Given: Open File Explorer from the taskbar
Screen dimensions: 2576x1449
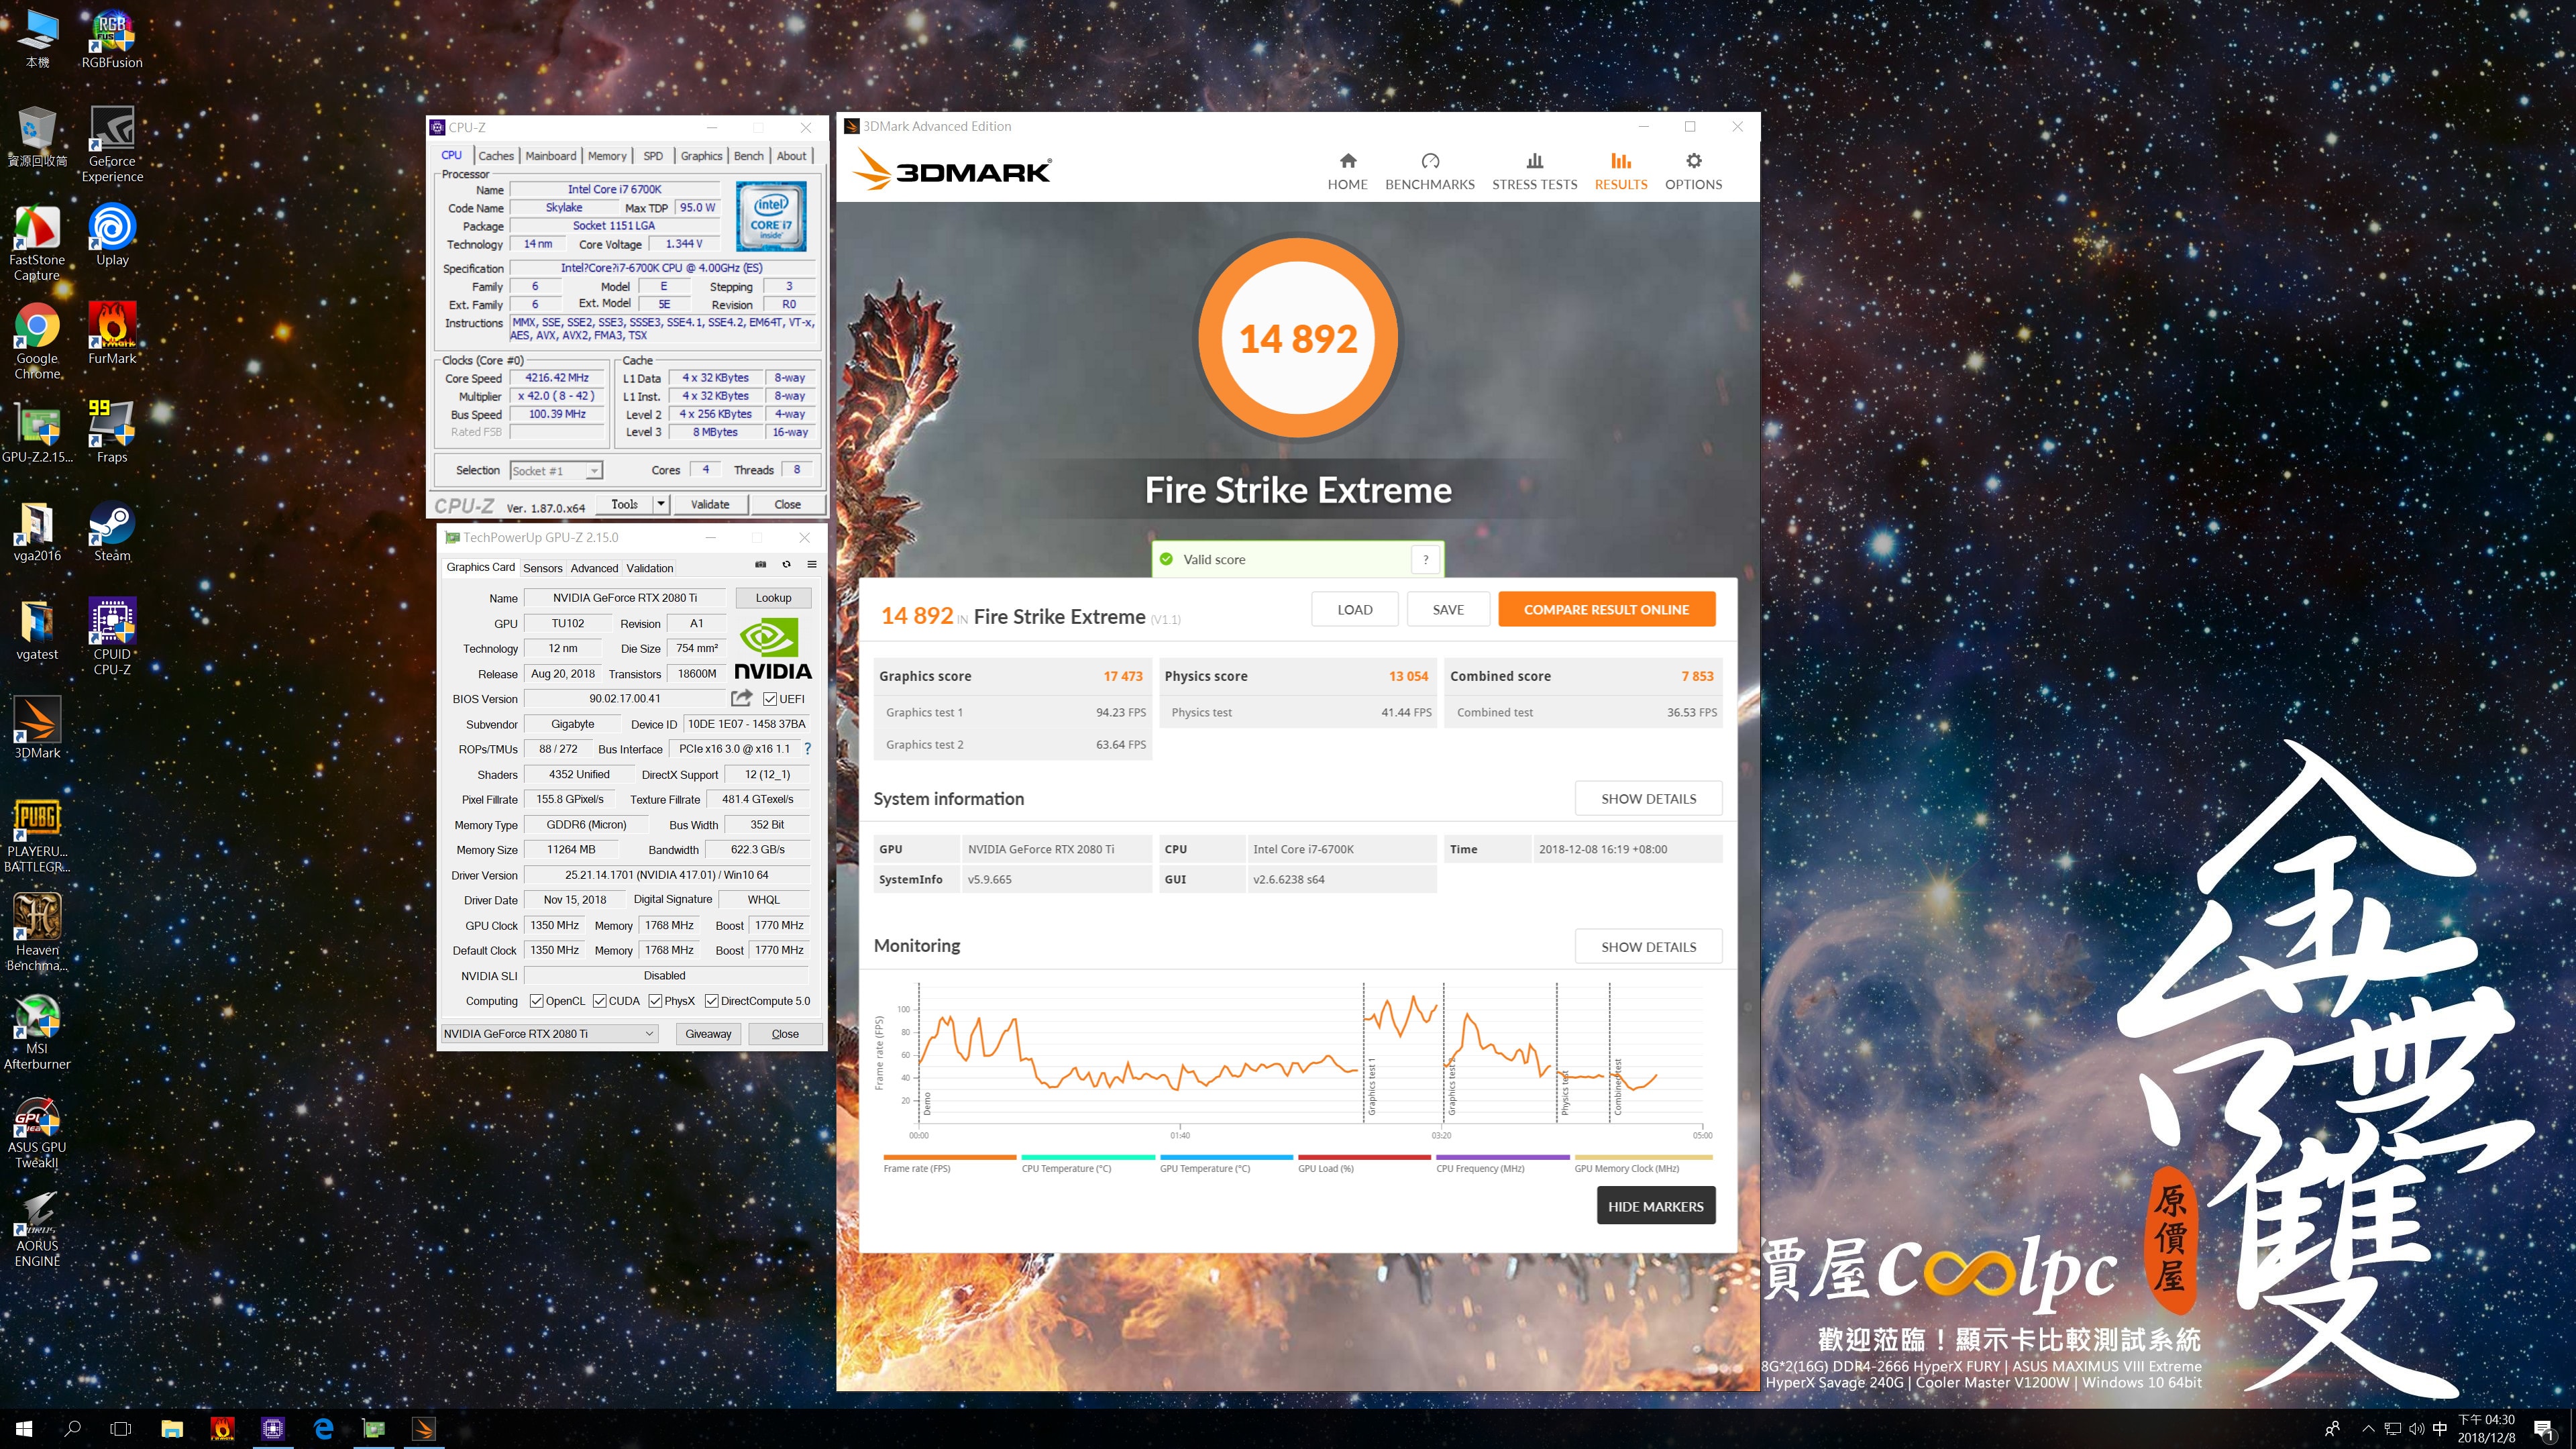Looking at the screenshot, I should click(172, 1429).
